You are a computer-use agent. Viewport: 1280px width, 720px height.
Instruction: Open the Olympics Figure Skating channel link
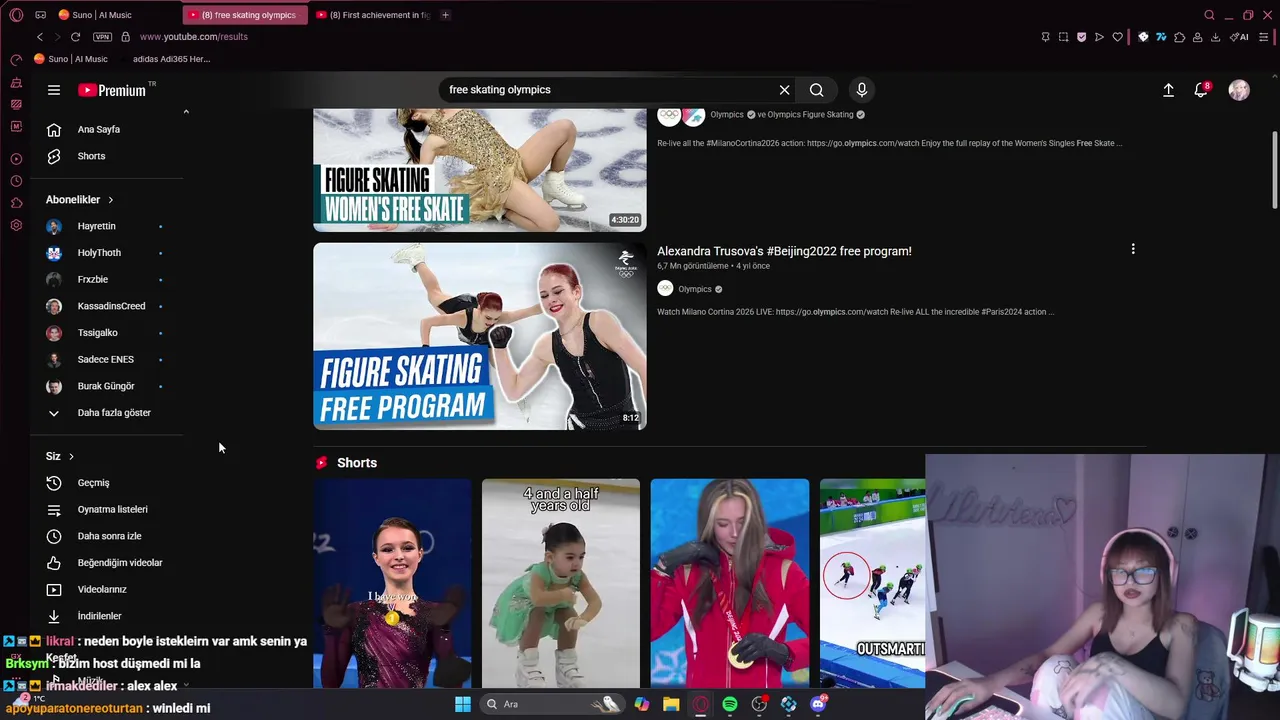[810, 115]
